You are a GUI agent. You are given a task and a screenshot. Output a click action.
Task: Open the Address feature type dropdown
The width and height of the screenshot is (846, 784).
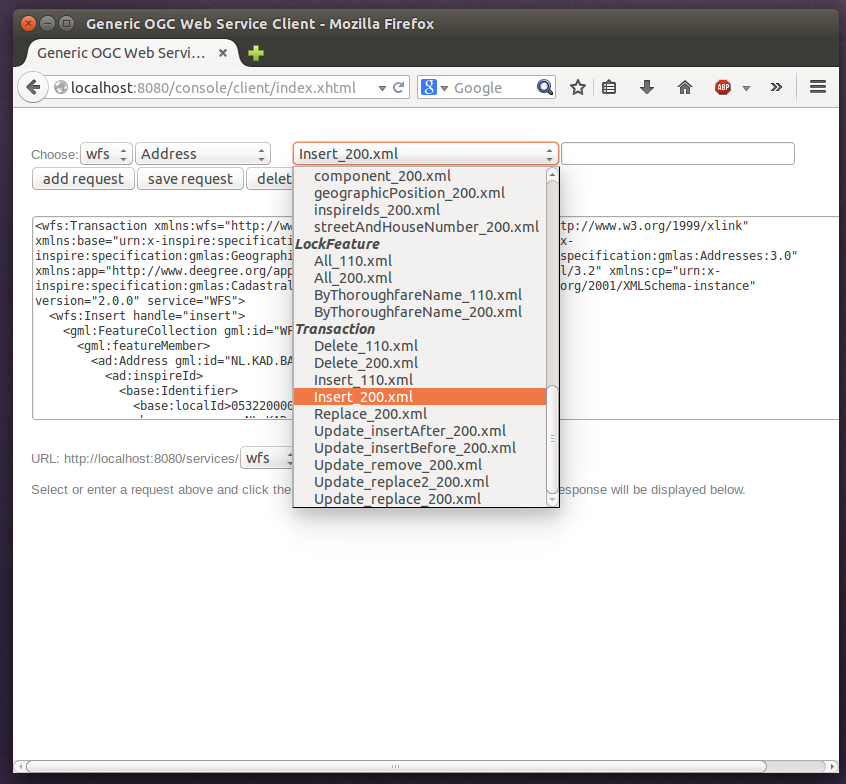202,153
